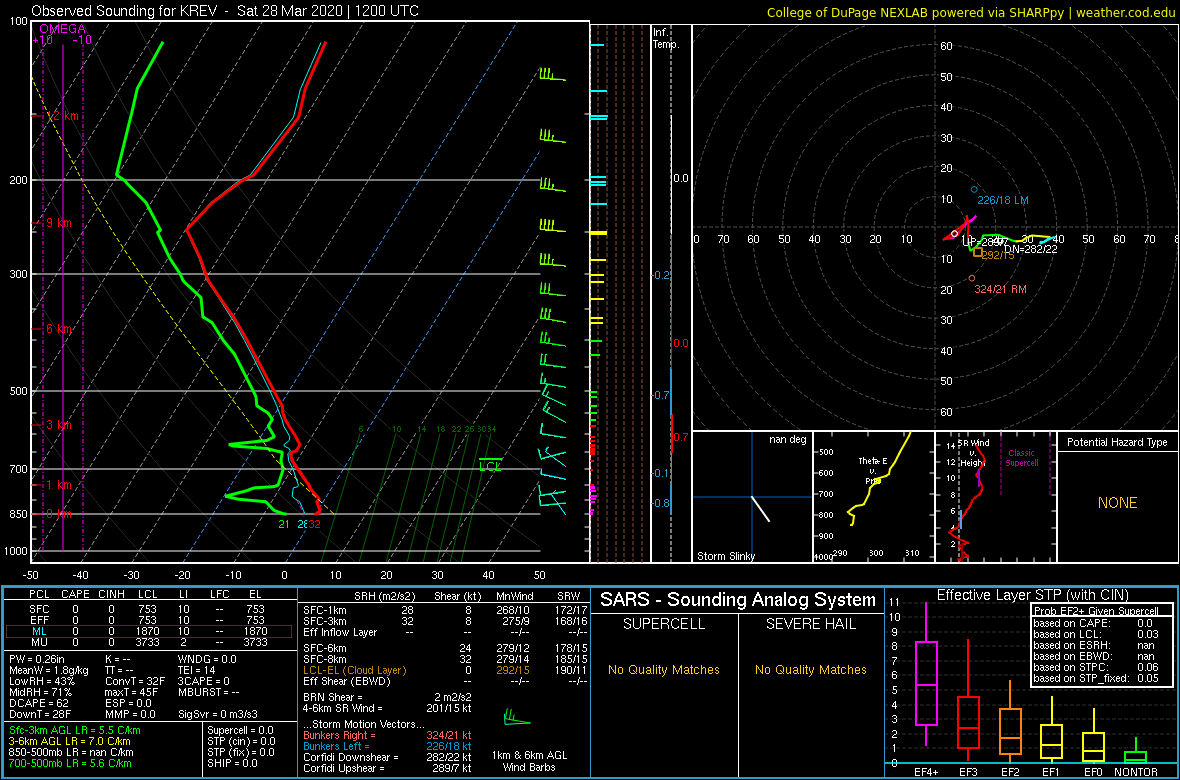The image size is (1180, 780).
Task: Click the blue 'Bunkers Left =' line
Action: [386, 746]
